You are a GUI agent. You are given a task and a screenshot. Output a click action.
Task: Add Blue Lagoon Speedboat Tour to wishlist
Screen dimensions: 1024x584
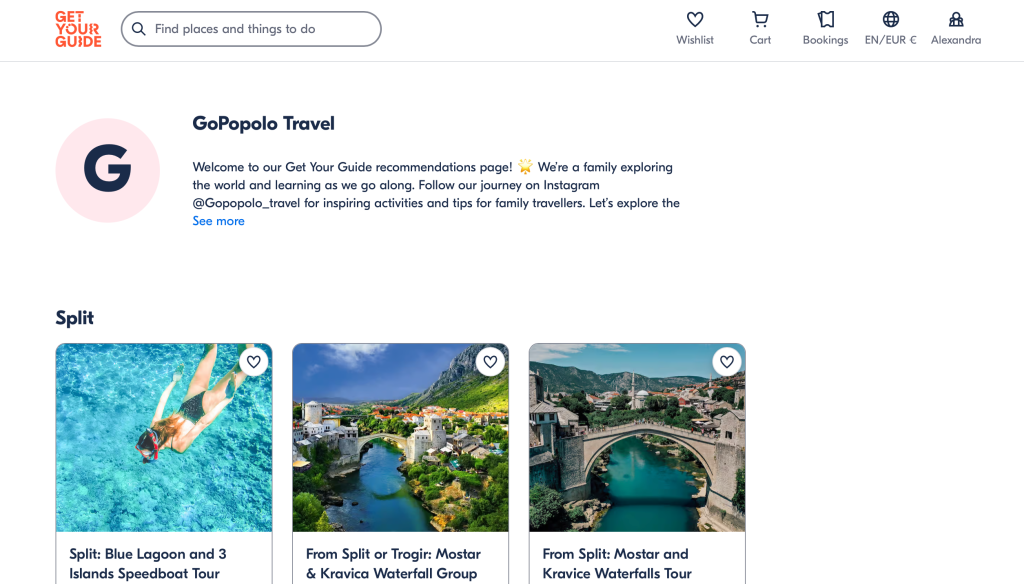pos(254,362)
